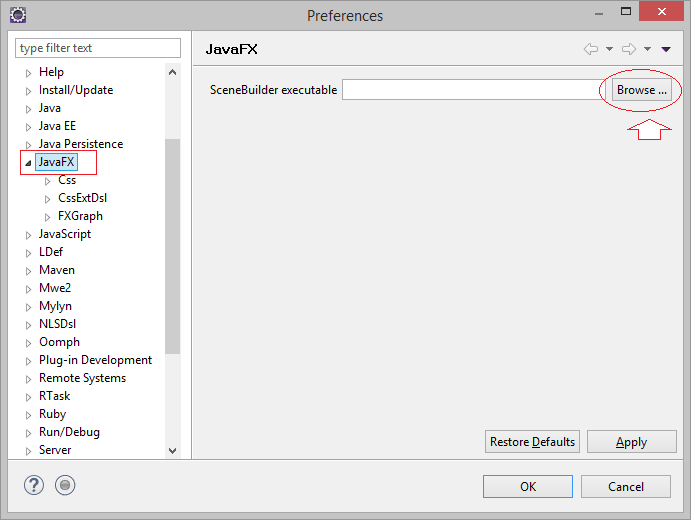
Task: Select Java EE in the tree
Action: coord(57,126)
